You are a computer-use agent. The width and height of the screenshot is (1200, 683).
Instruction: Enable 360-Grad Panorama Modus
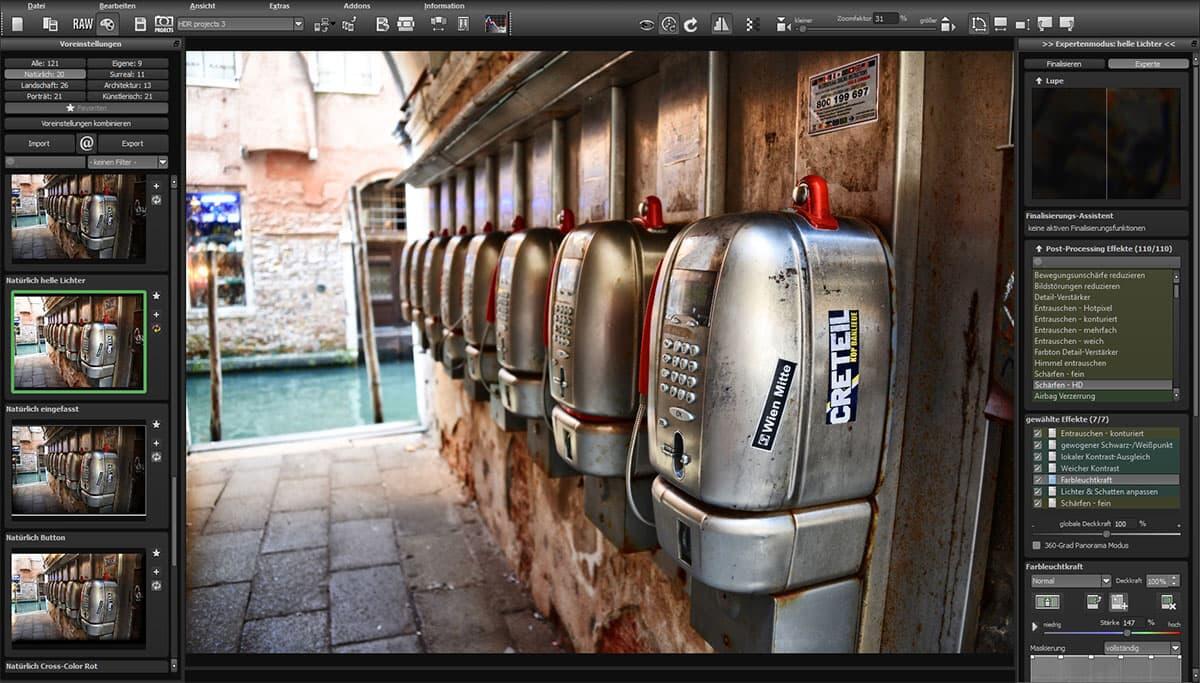pyautogui.click(x=1036, y=546)
